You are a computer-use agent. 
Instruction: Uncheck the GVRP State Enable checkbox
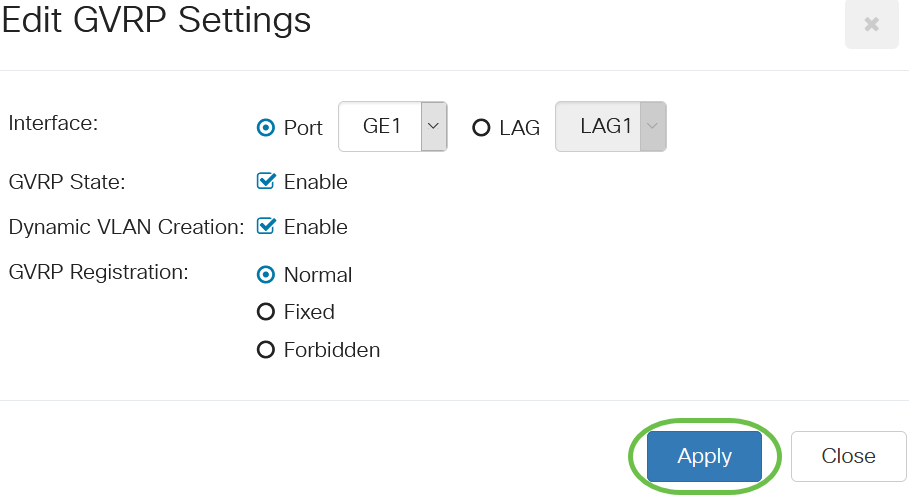tap(266, 181)
